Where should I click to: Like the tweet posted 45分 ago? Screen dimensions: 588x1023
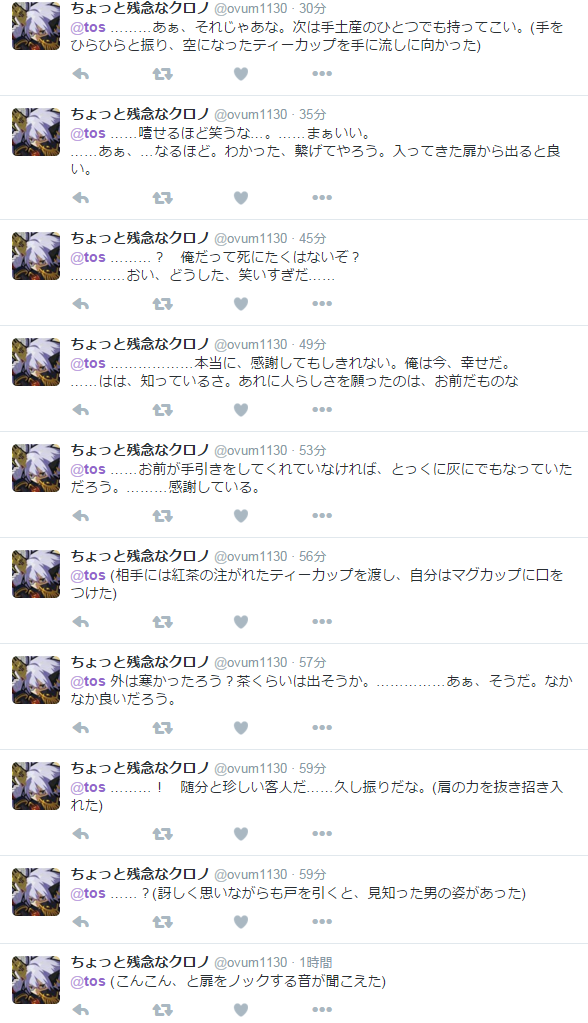click(241, 304)
